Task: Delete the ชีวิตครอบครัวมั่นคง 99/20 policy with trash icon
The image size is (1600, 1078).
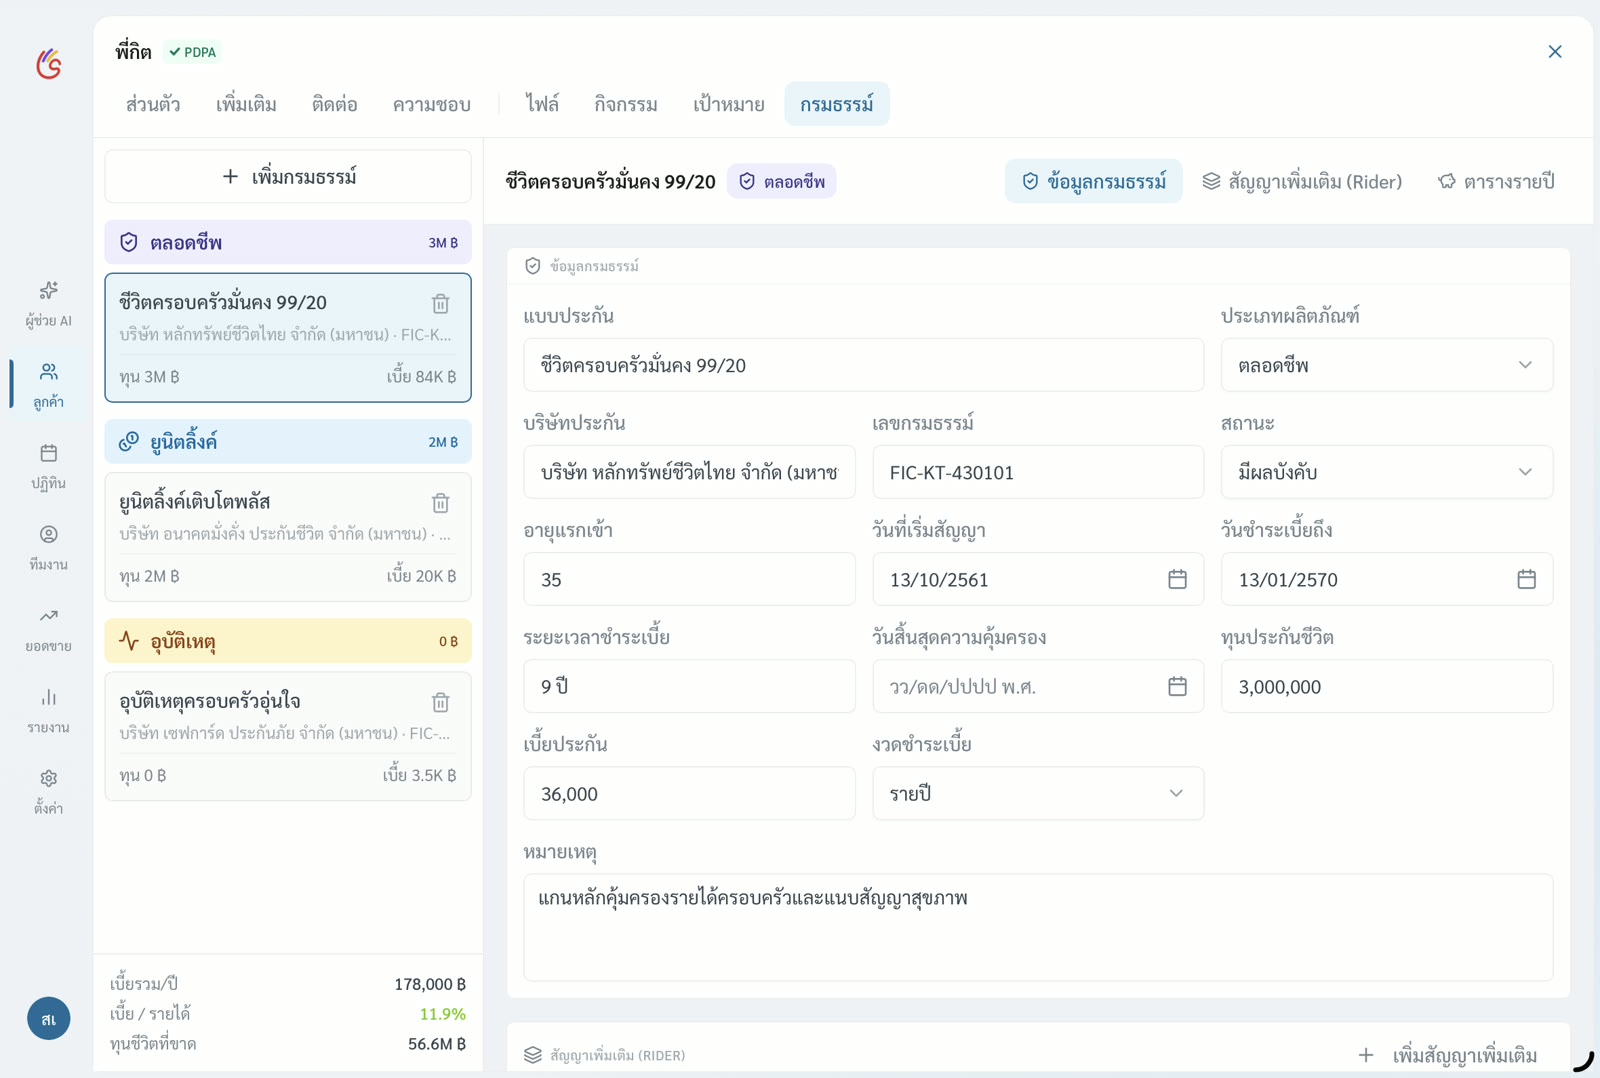Action: (x=440, y=303)
